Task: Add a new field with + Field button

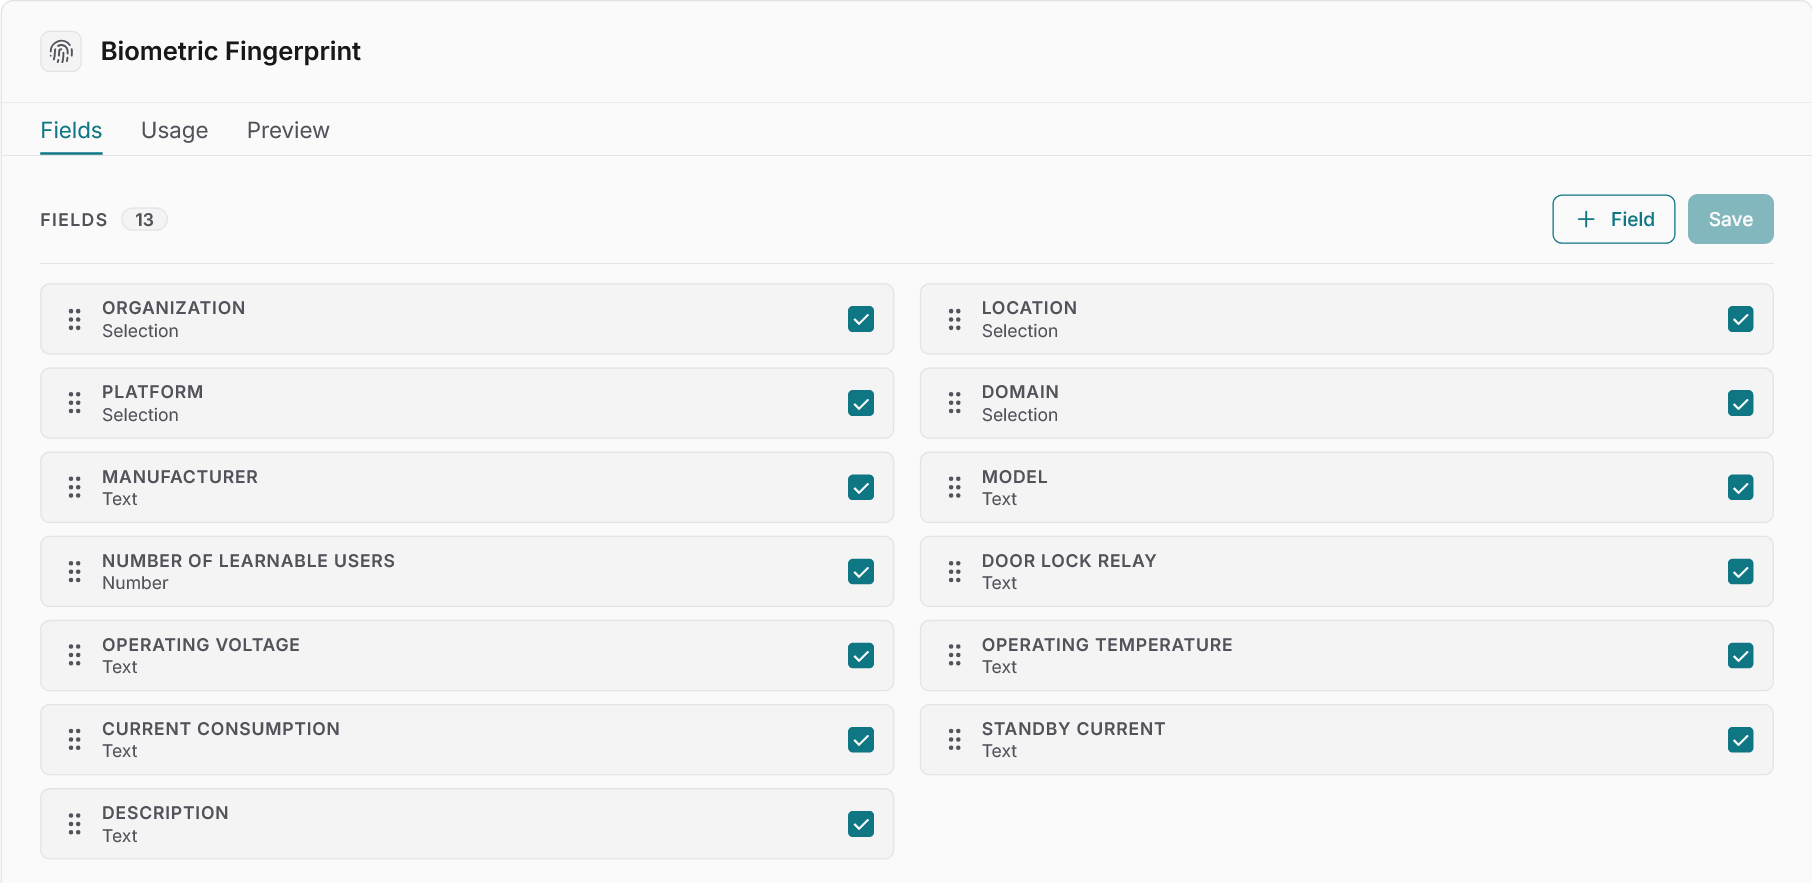Action: [x=1613, y=219]
